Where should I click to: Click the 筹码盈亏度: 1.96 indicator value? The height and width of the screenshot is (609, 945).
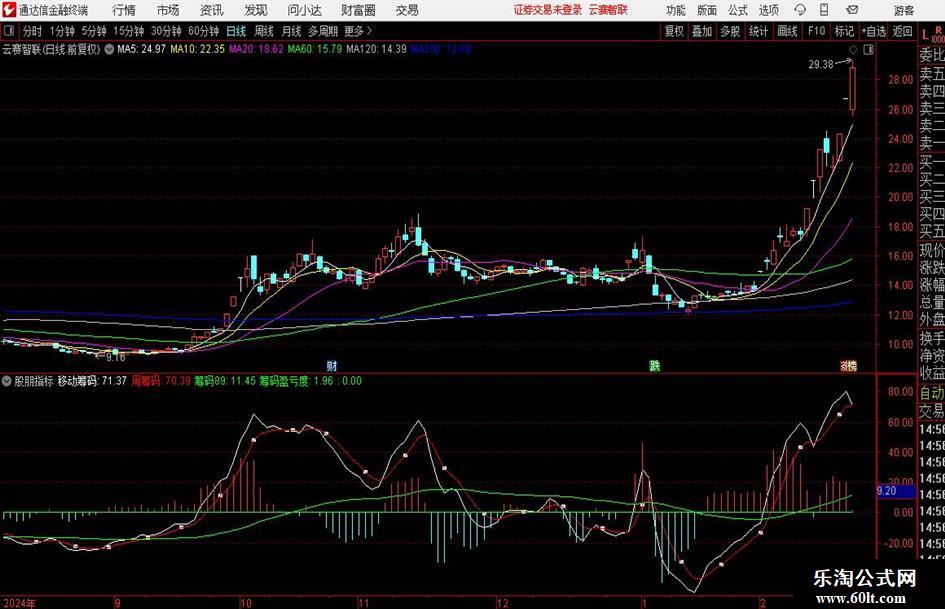click(x=296, y=380)
